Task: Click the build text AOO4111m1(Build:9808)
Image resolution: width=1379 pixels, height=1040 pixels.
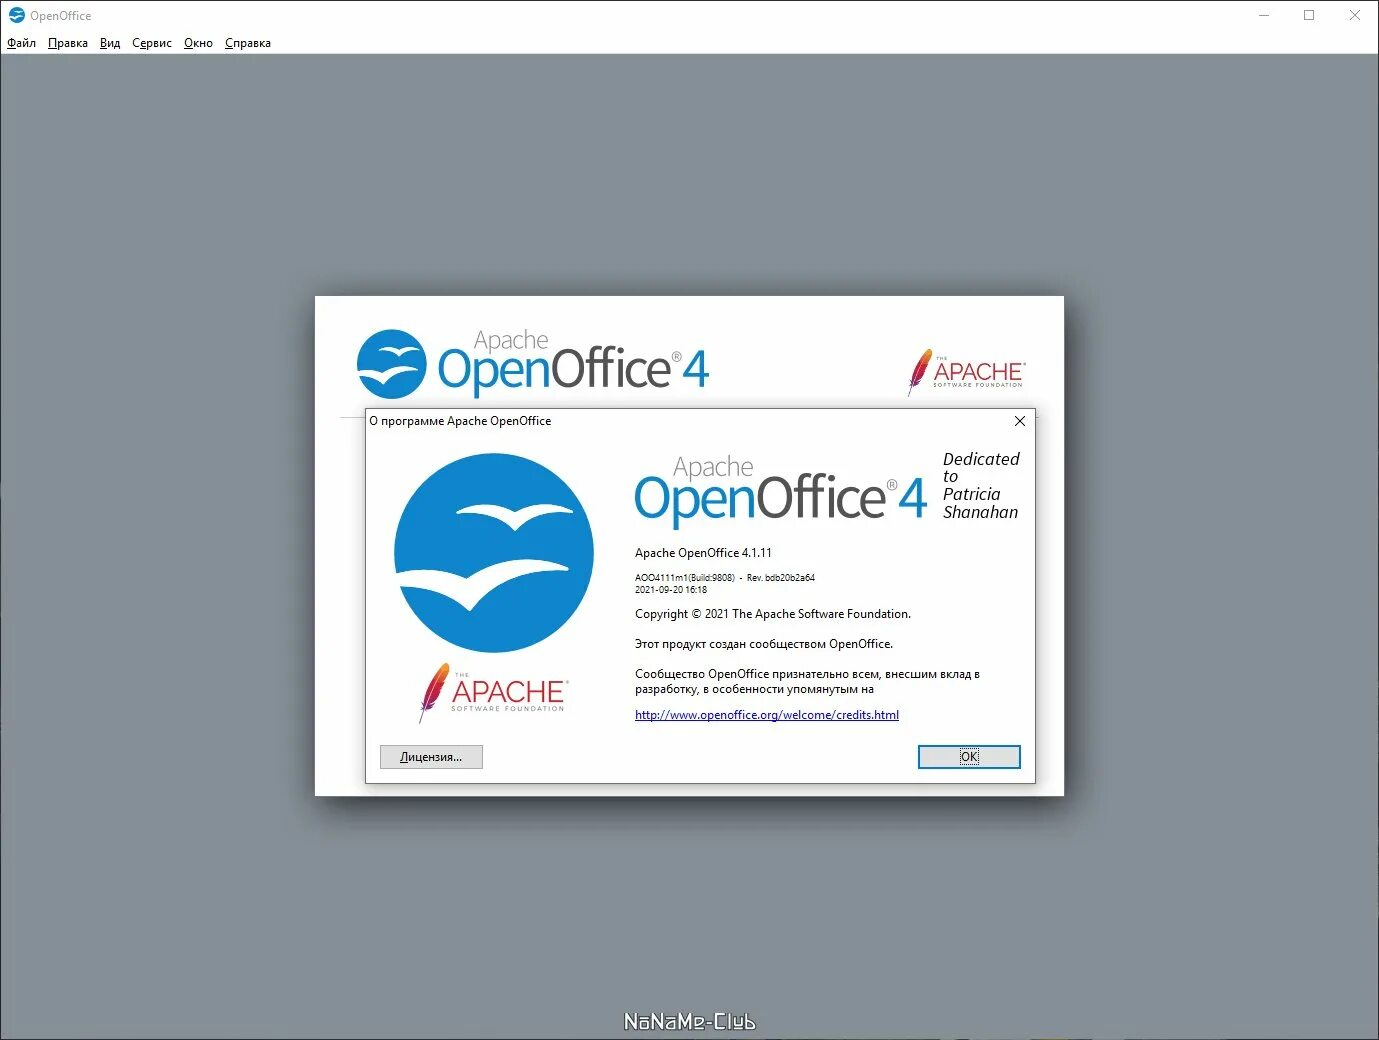Action: (685, 578)
